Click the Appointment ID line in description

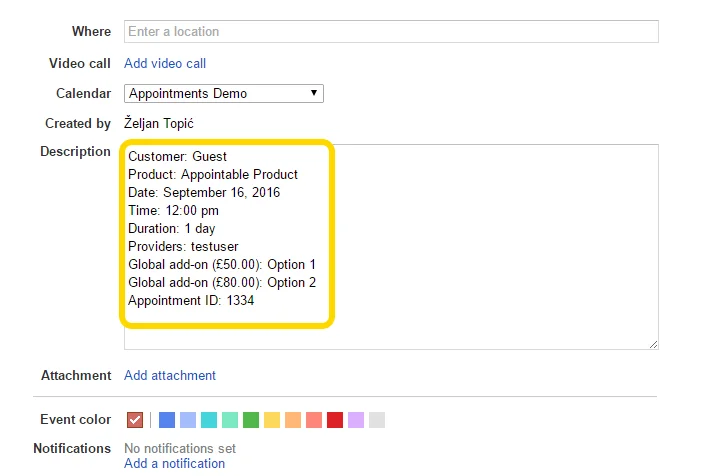click(191, 300)
